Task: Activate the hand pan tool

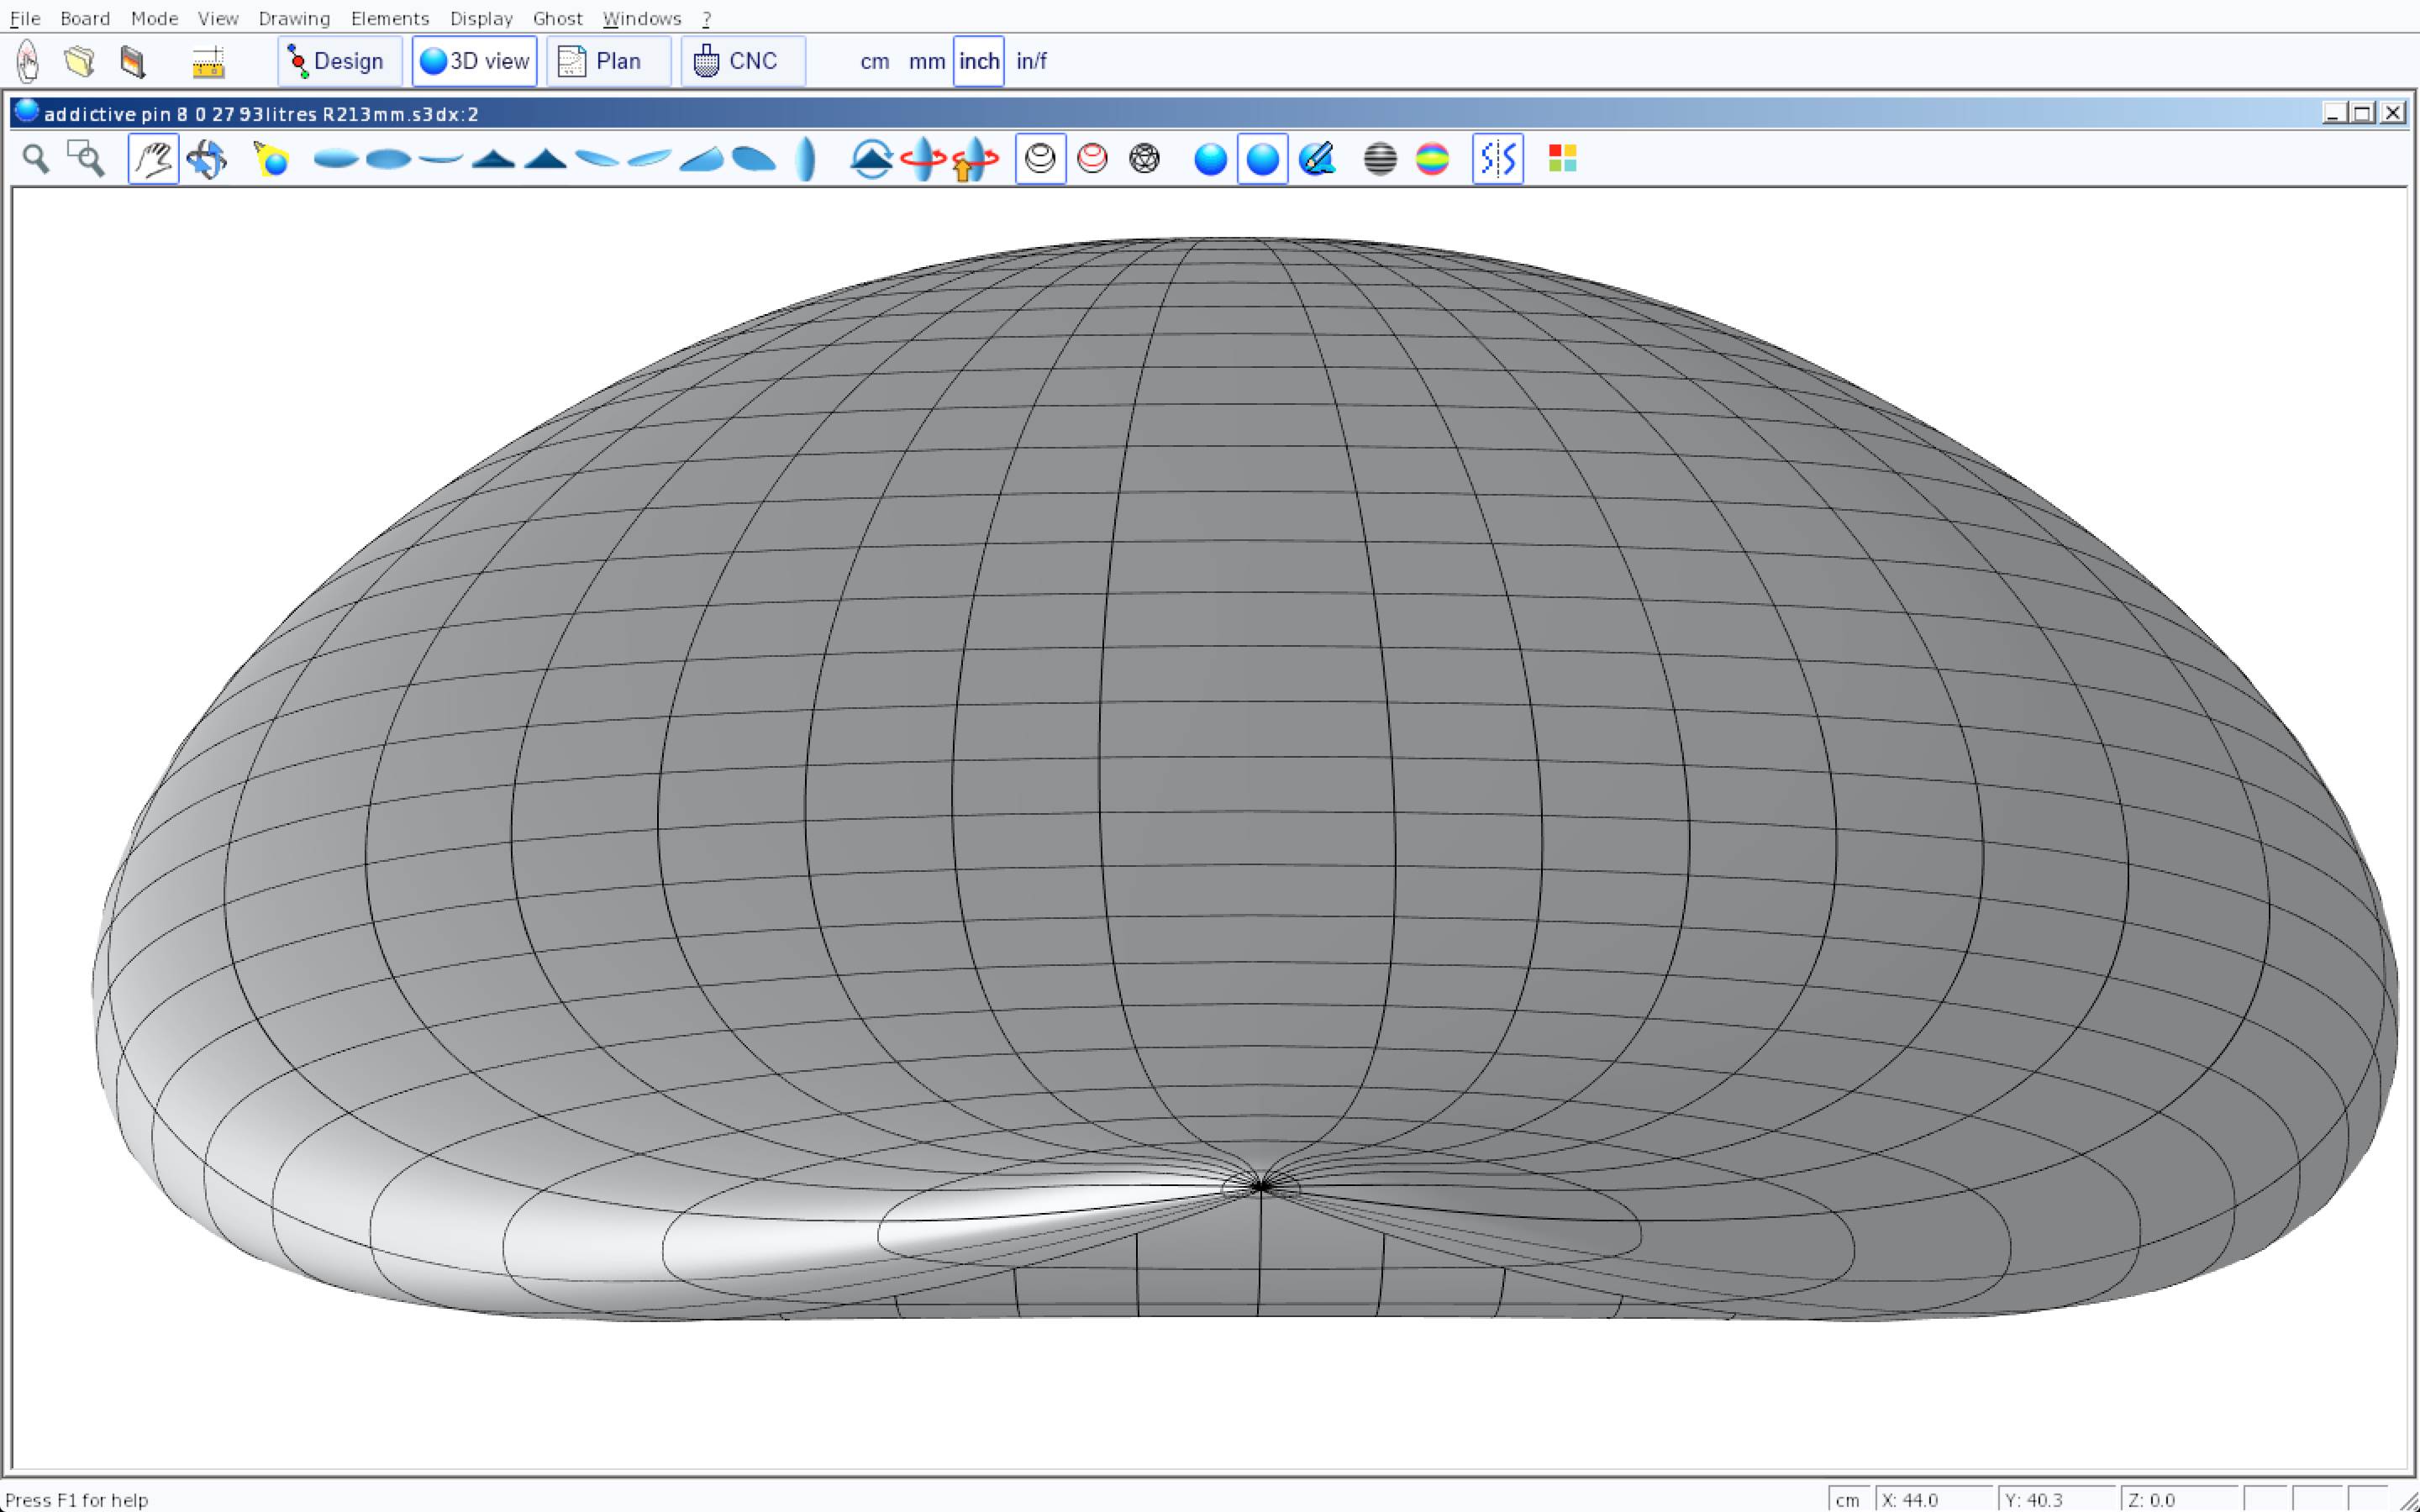Action: point(153,159)
